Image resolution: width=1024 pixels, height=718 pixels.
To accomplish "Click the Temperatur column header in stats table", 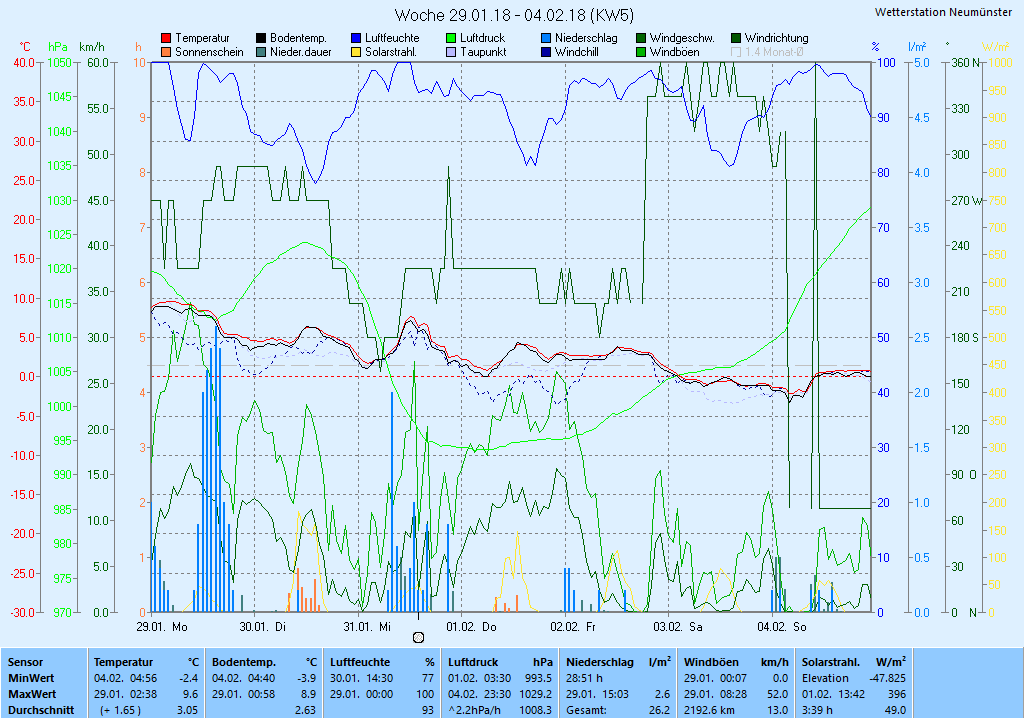I will coord(123,662).
